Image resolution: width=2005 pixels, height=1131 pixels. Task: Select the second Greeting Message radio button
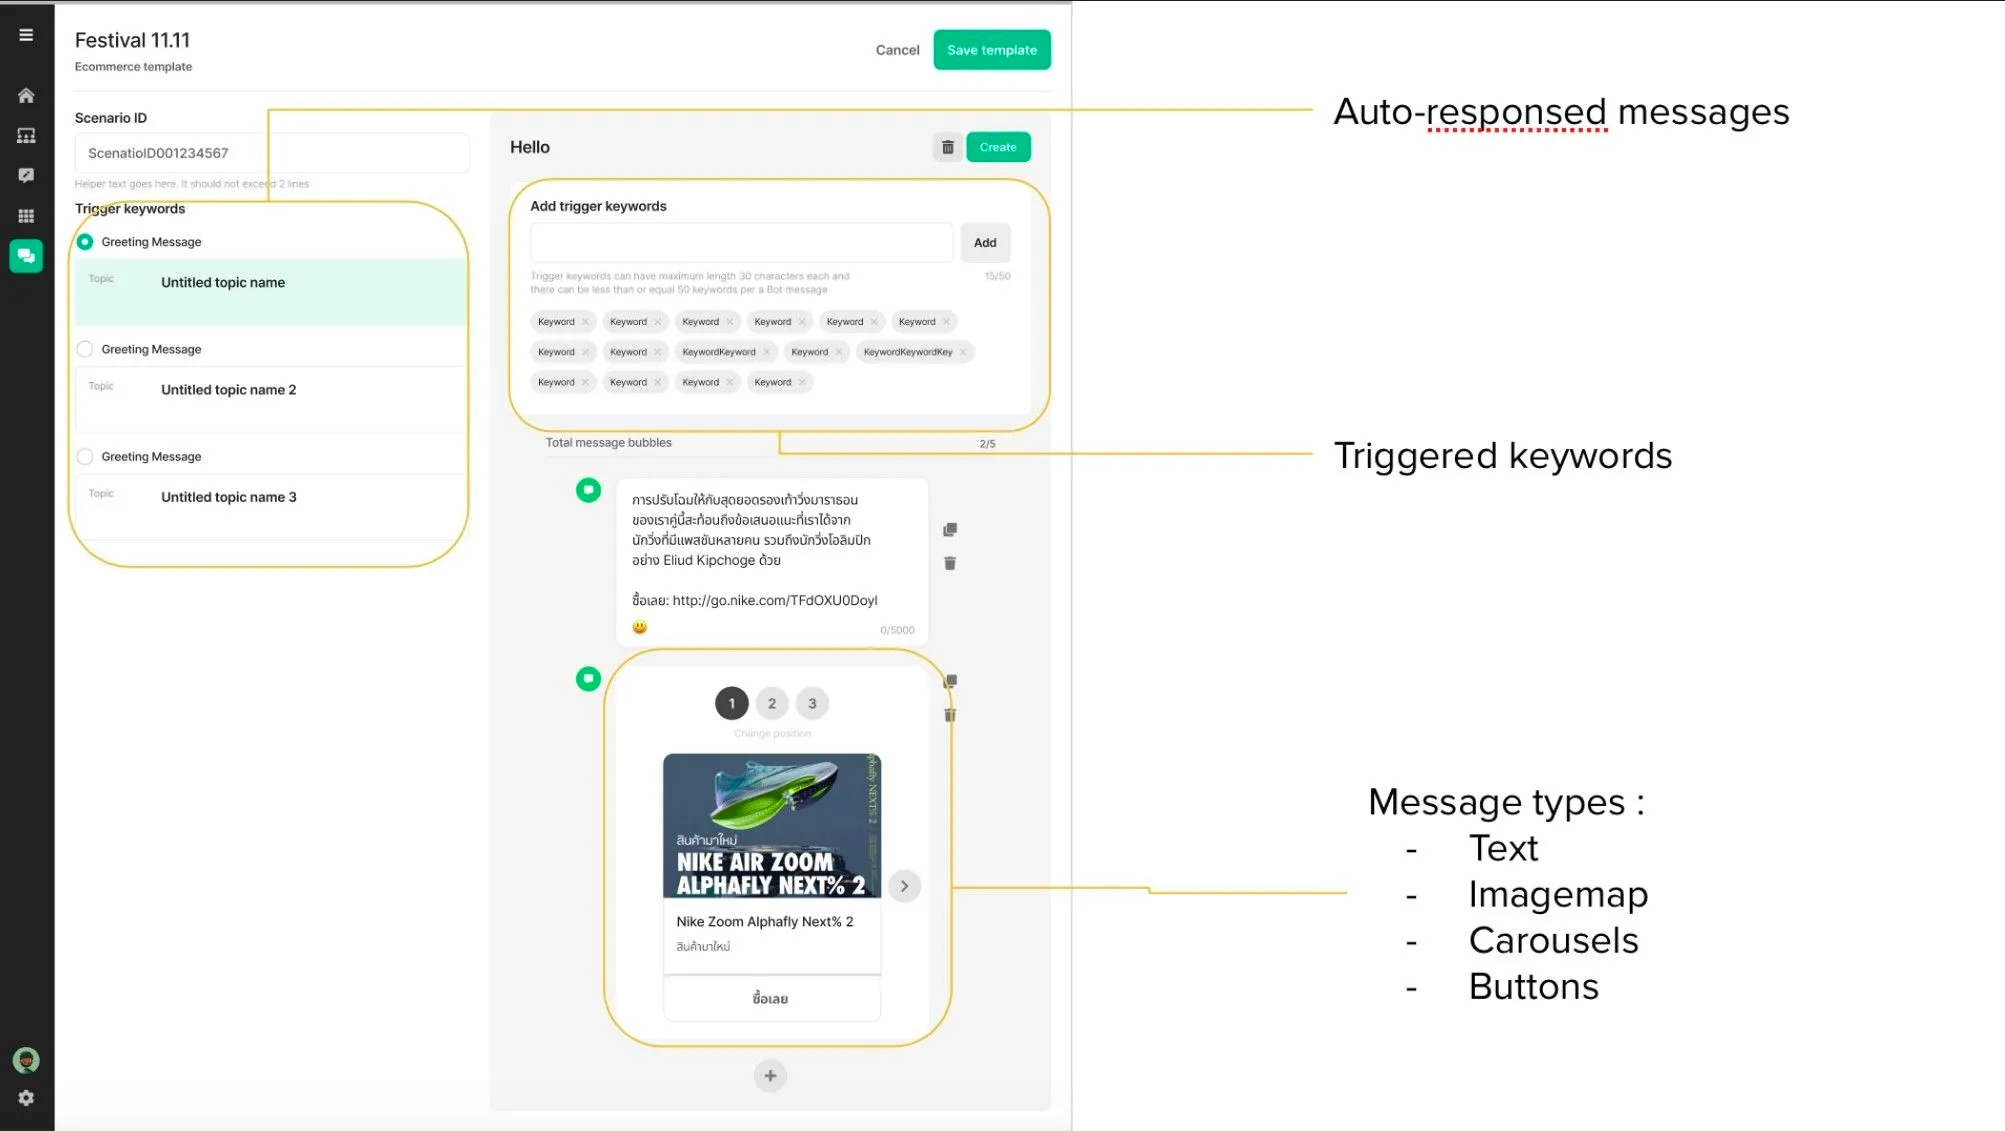(x=85, y=349)
